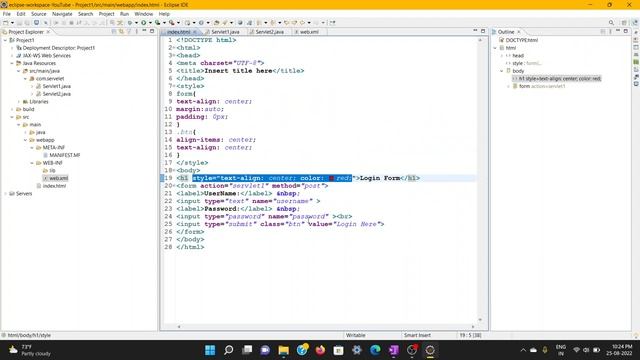This screenshot has width=640, height=360.
Task: Click the Project Explorer filter icon
Action: click(129, 31)
